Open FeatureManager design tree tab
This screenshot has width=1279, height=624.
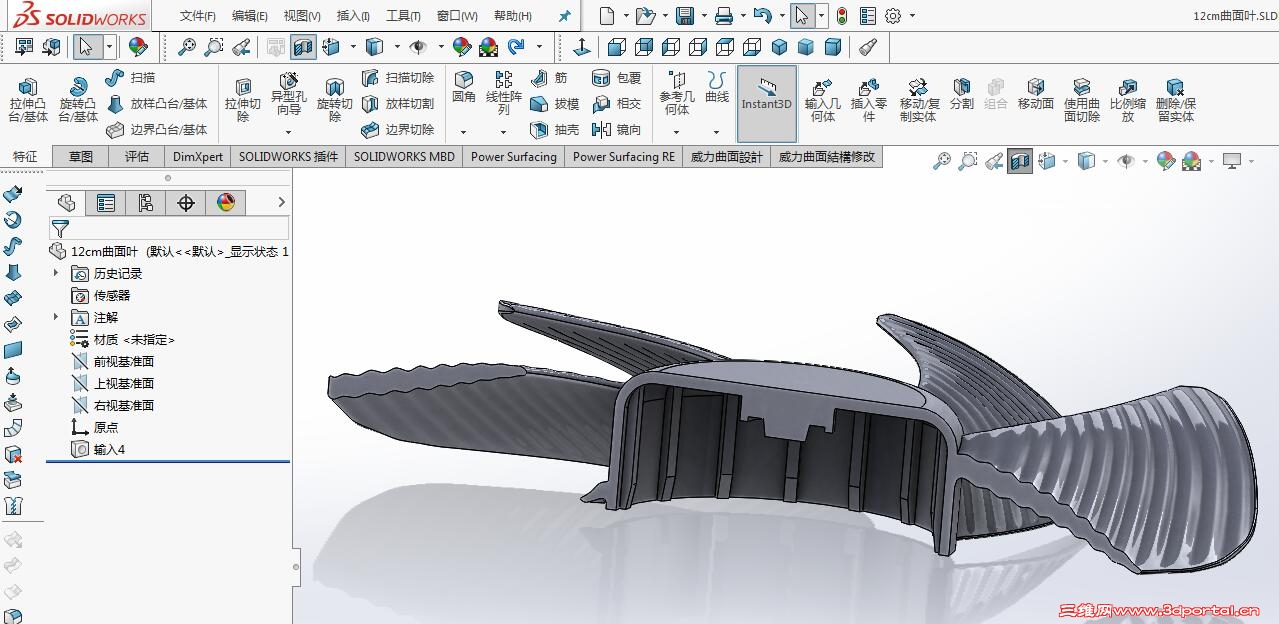[66, 203]
